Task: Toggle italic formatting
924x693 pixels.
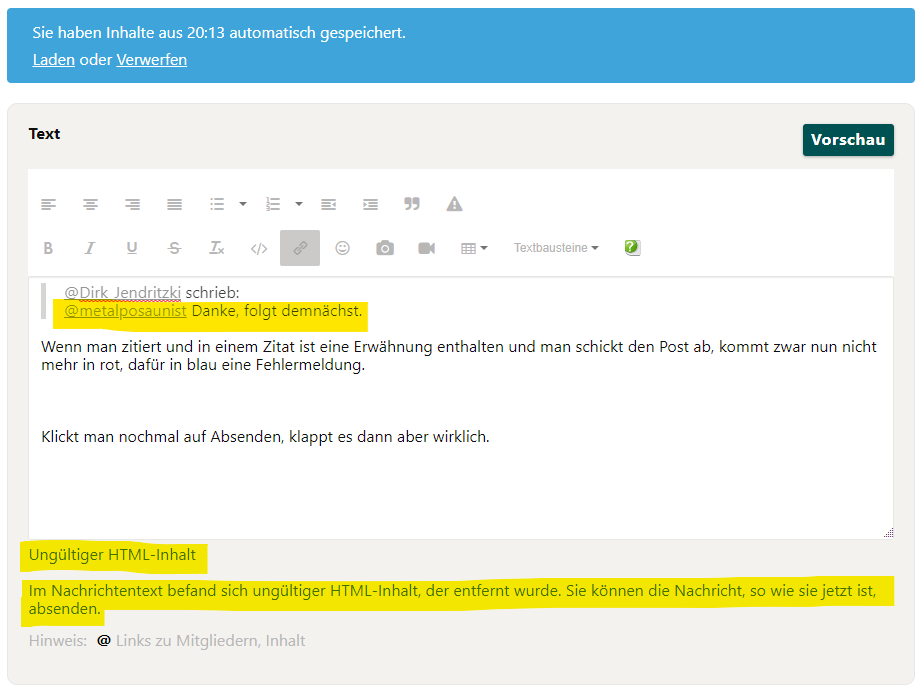Action: click(90, 248)
